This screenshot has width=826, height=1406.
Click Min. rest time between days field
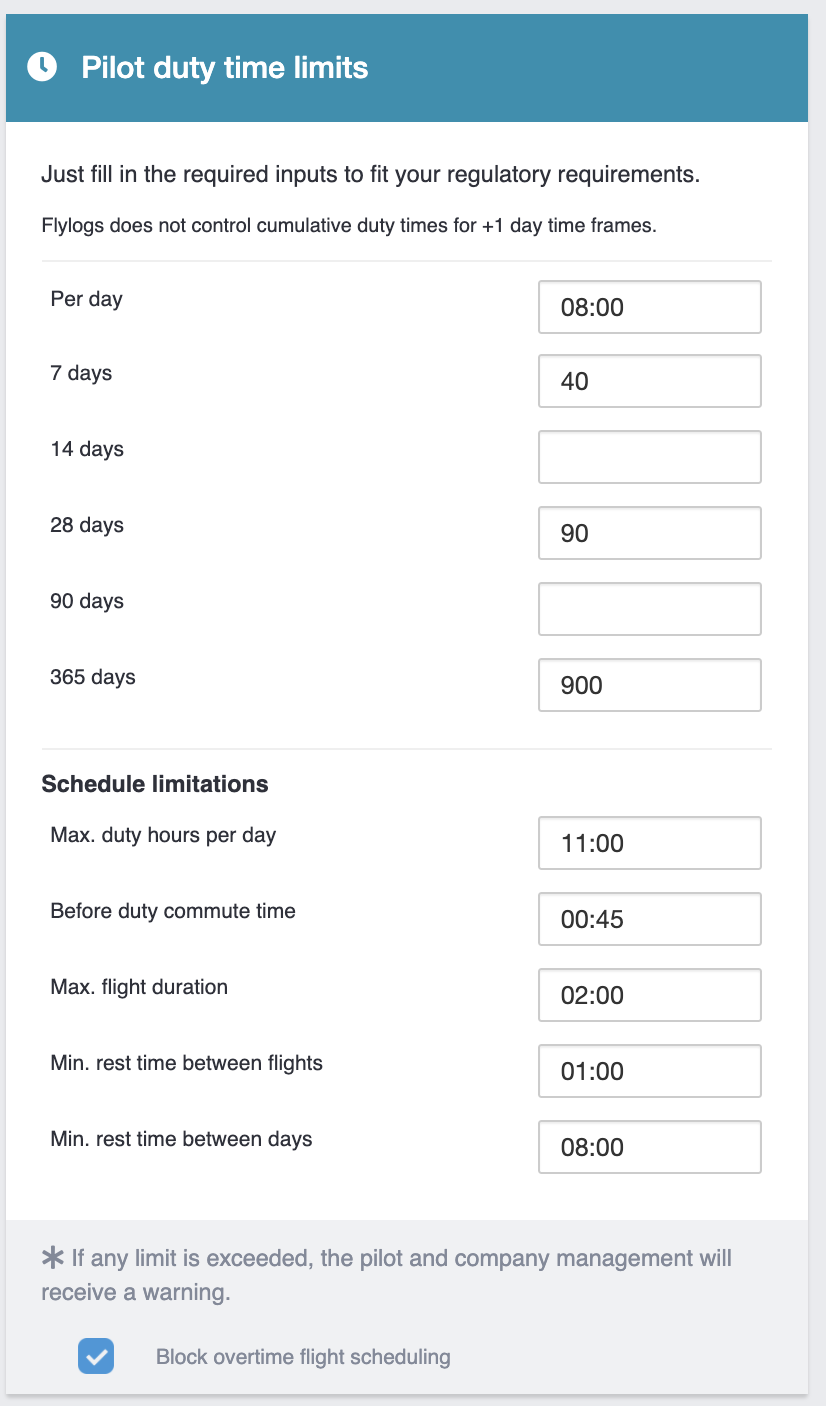(x=649, y=1147)
